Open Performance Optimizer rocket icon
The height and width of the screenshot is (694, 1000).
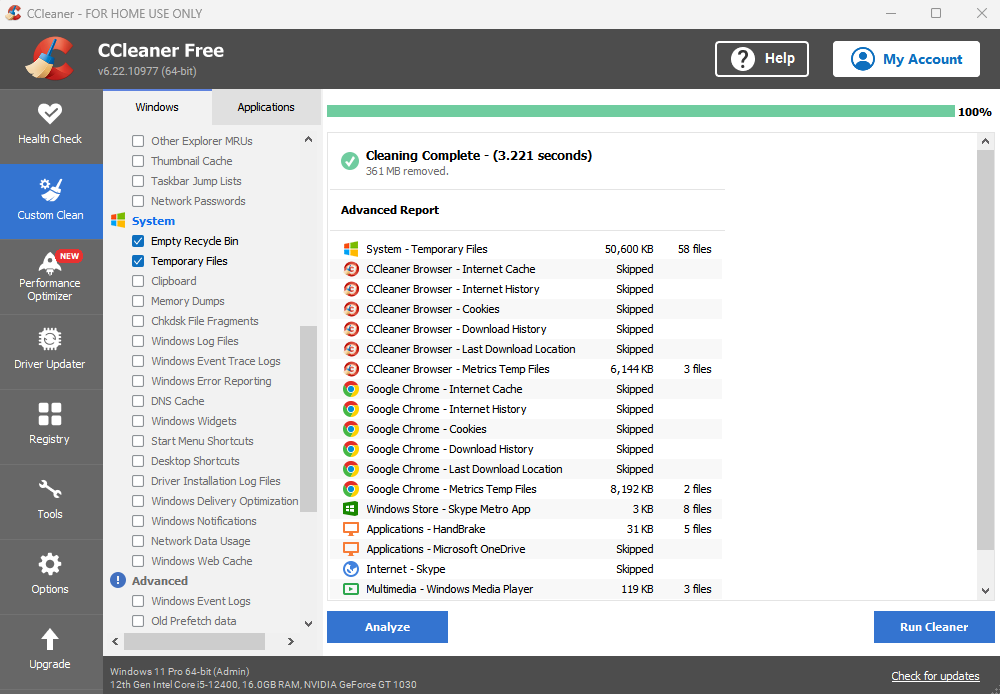pos(50,264)
